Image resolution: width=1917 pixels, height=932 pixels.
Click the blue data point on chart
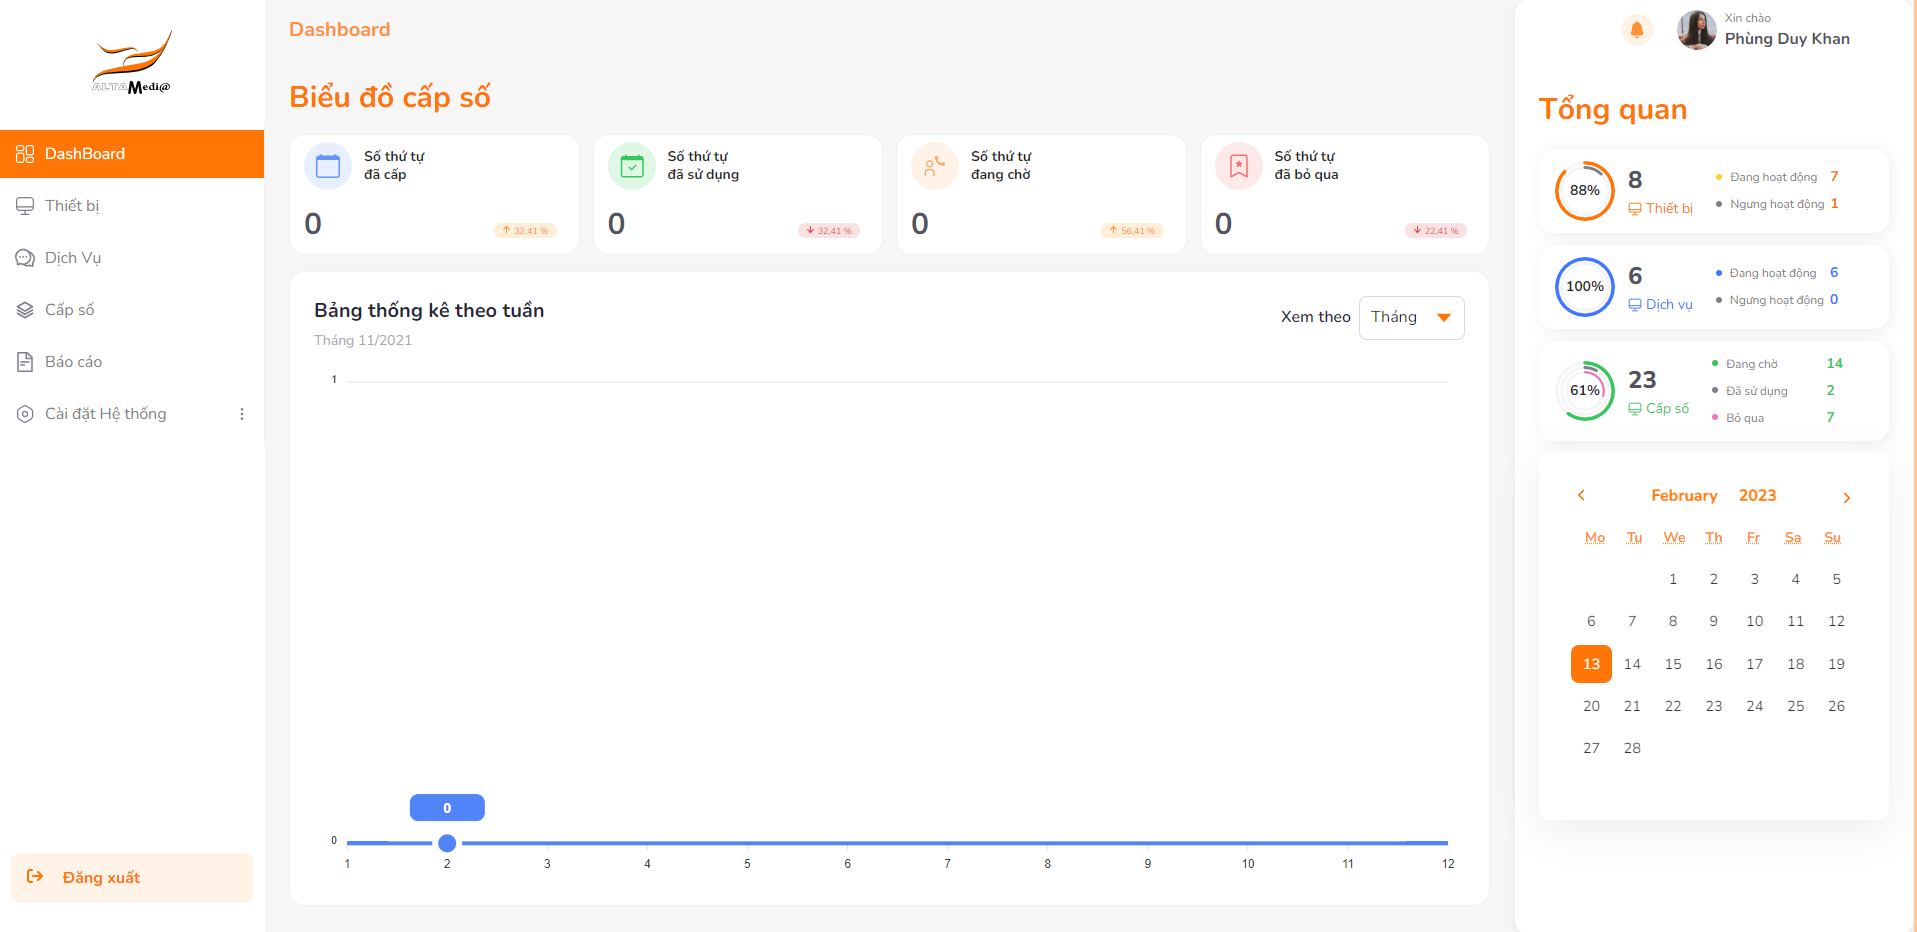coord(447,843)
